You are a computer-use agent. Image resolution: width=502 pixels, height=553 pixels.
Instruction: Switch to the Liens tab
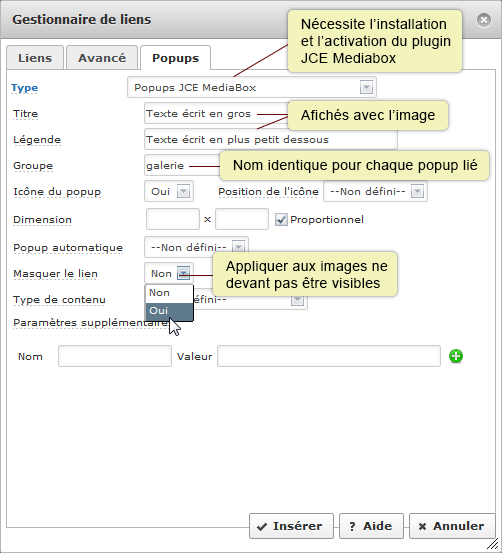(x=35, y=58)
